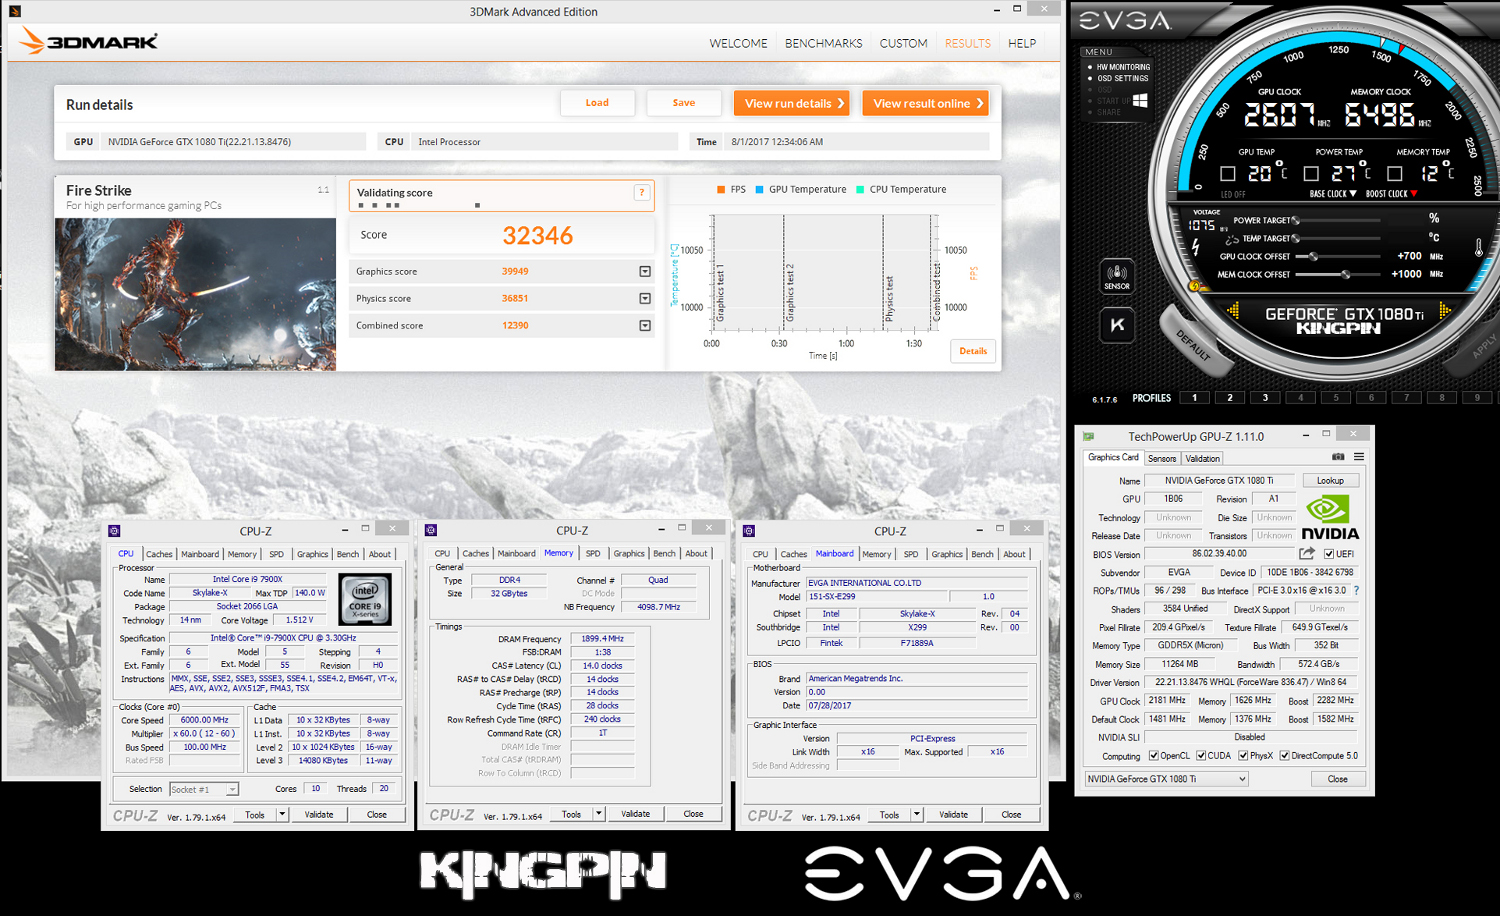This screenshot has width=1500, height=916.
Task: Click the 3DMark logo
Action: (89, 42)
